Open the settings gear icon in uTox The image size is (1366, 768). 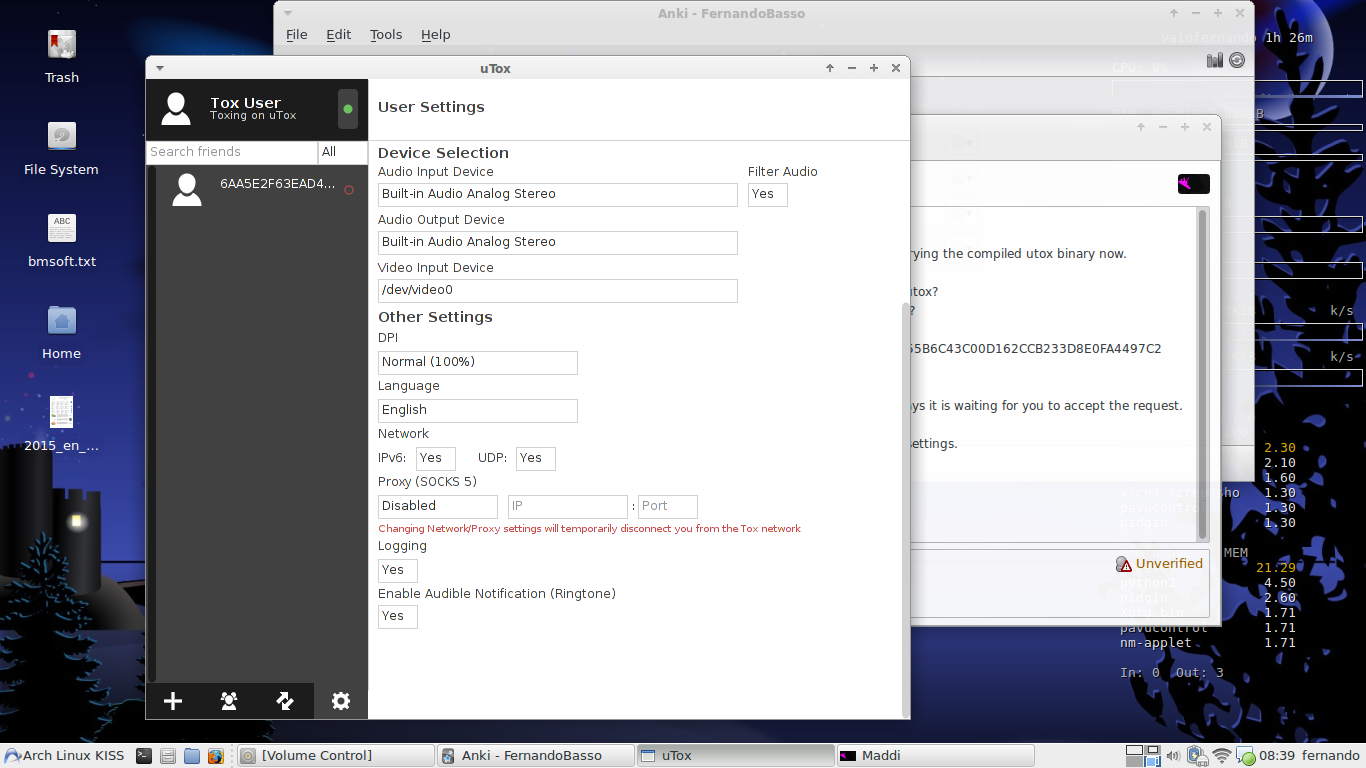(x=341, y=701)
